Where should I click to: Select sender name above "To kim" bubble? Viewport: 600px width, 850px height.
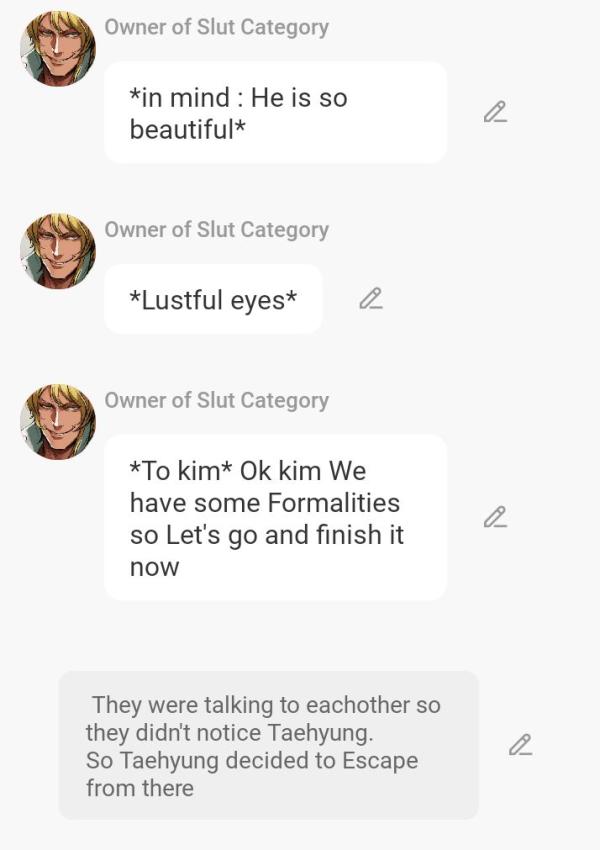216,401
